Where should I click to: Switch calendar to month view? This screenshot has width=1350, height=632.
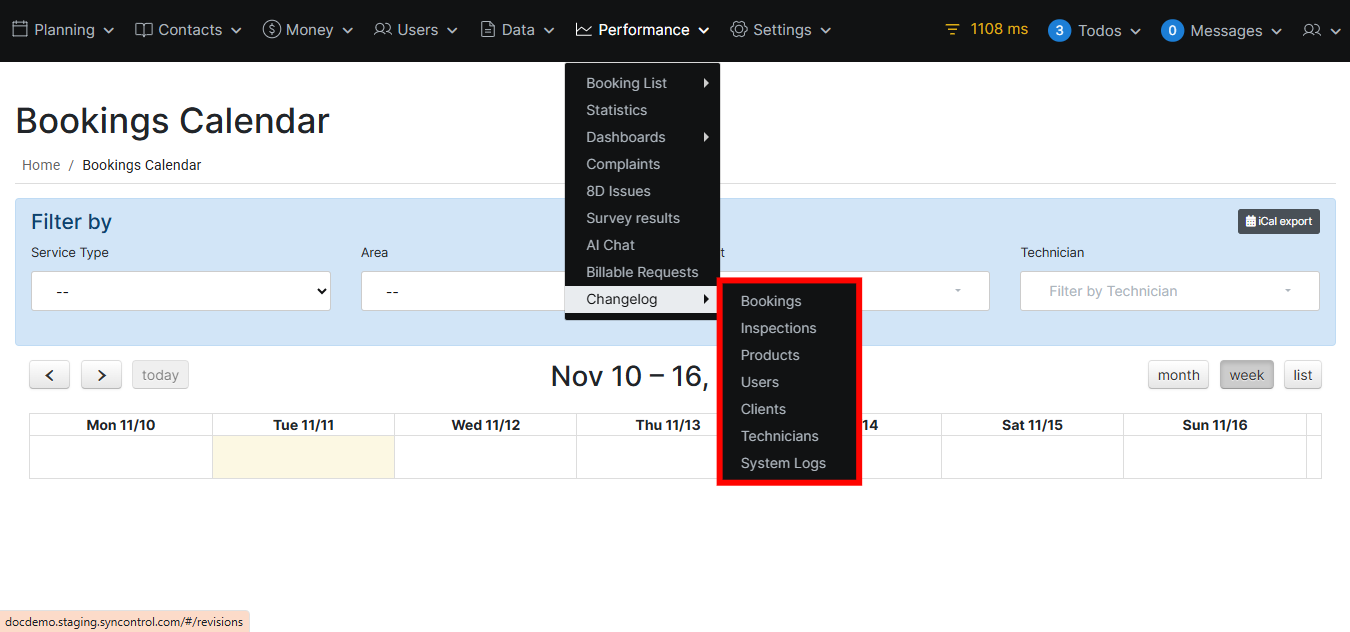click(1178, 375)
